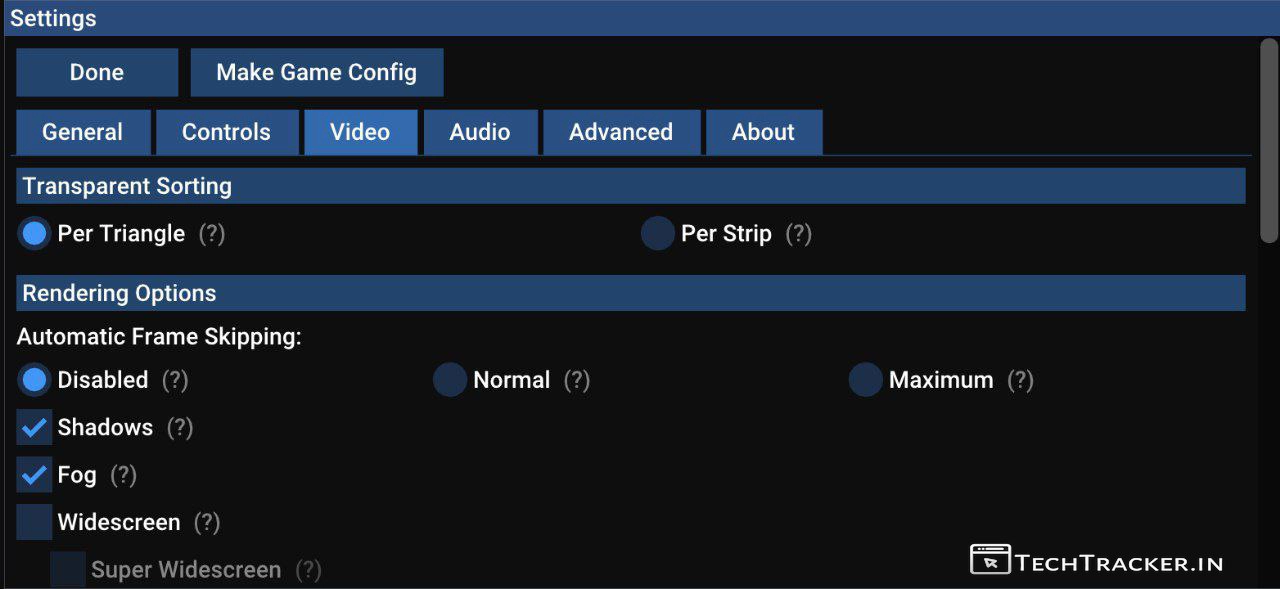Select Per Strip transparent sorting
This screenshot has width=1280, height=589.
coord(657,234)
